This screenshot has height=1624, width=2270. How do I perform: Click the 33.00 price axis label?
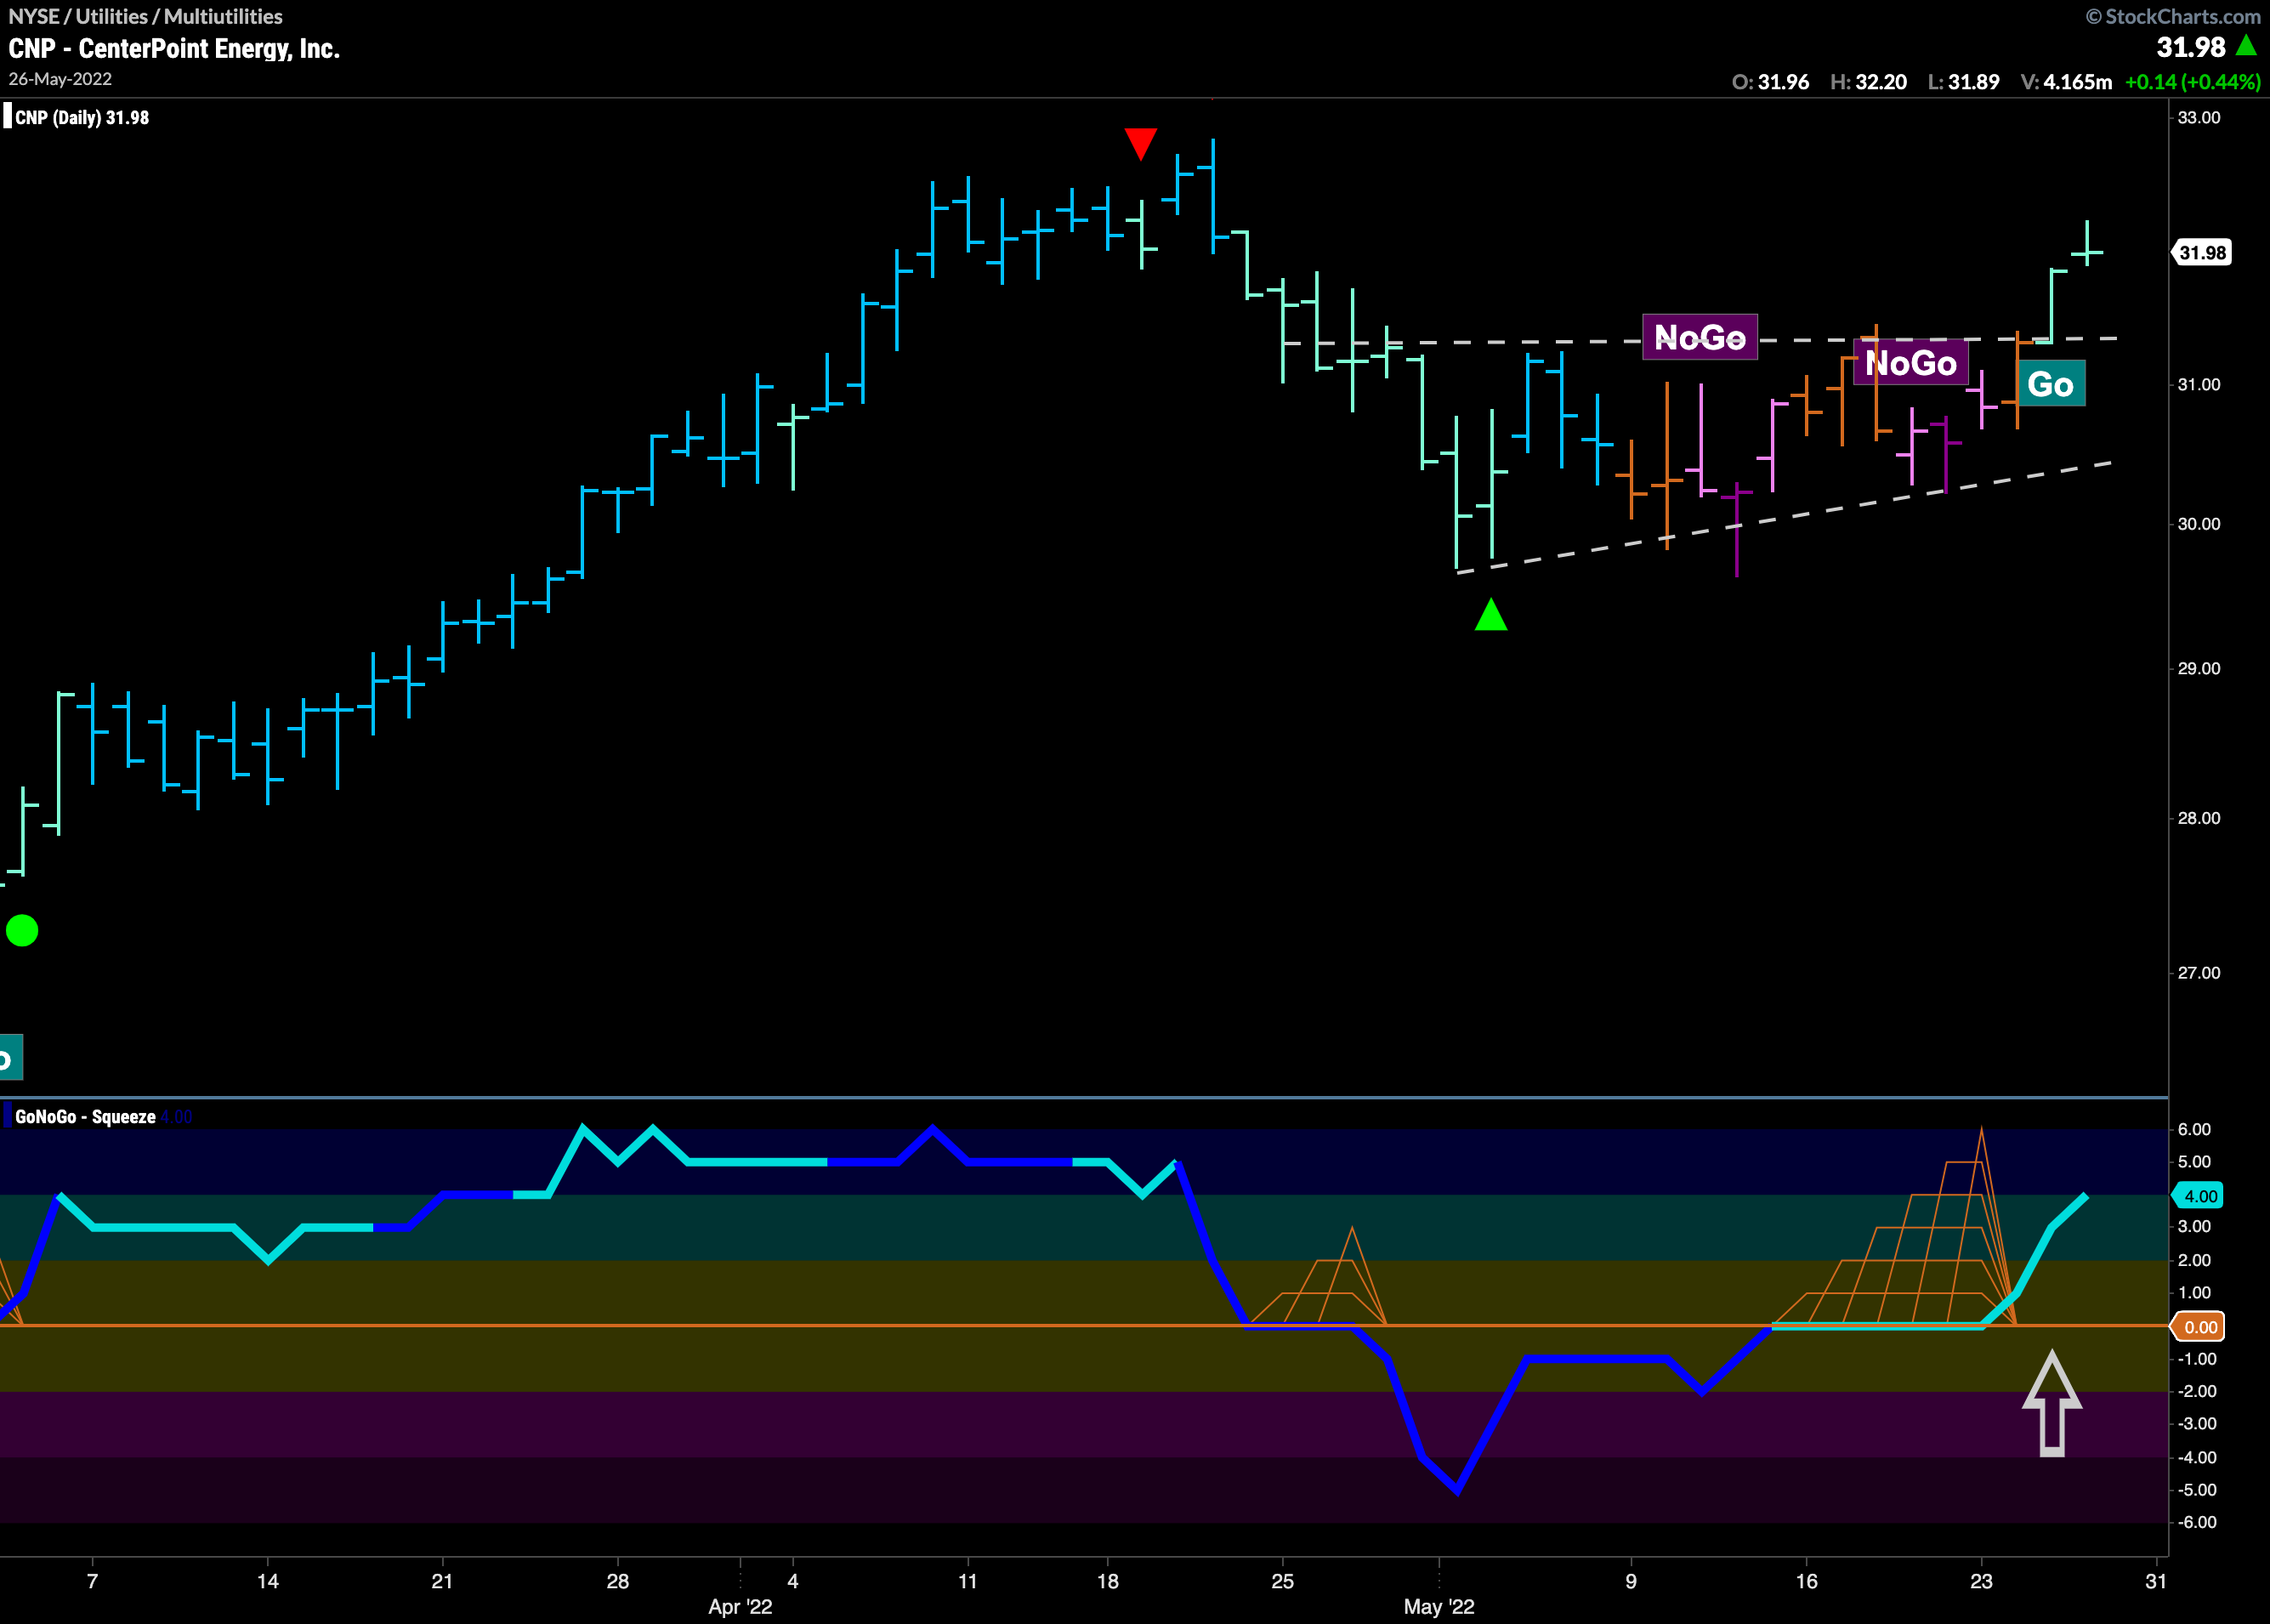(x=2198, y=117)
